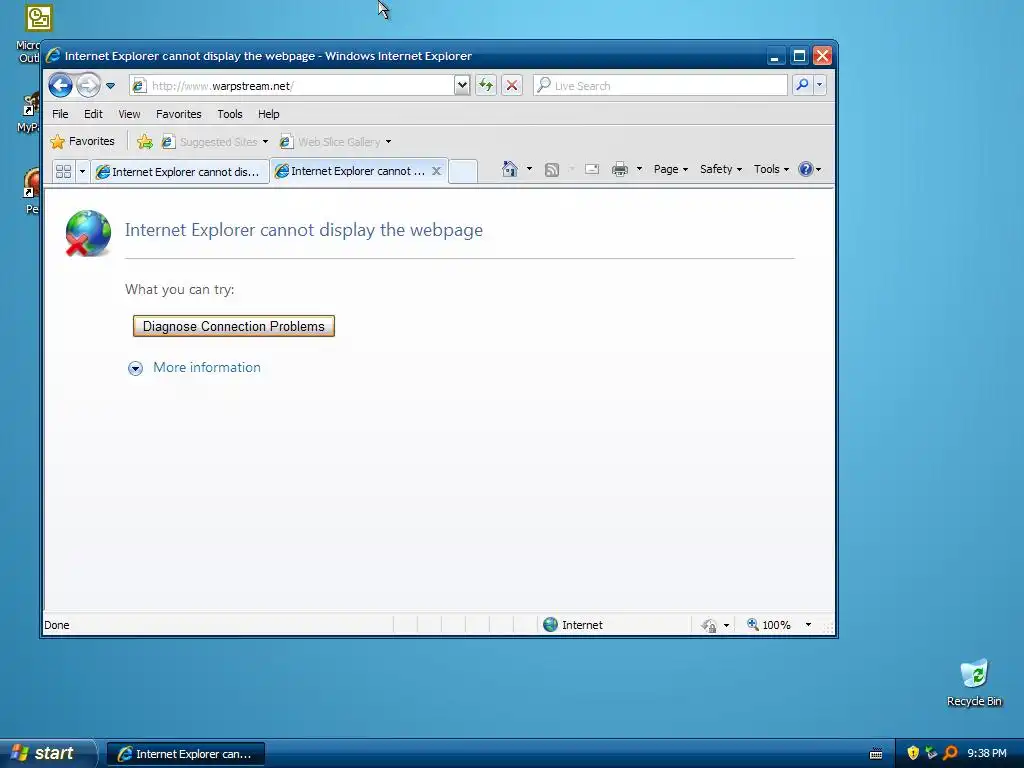
Task: Click the red Stop loading icon
Action: (512, 86)
